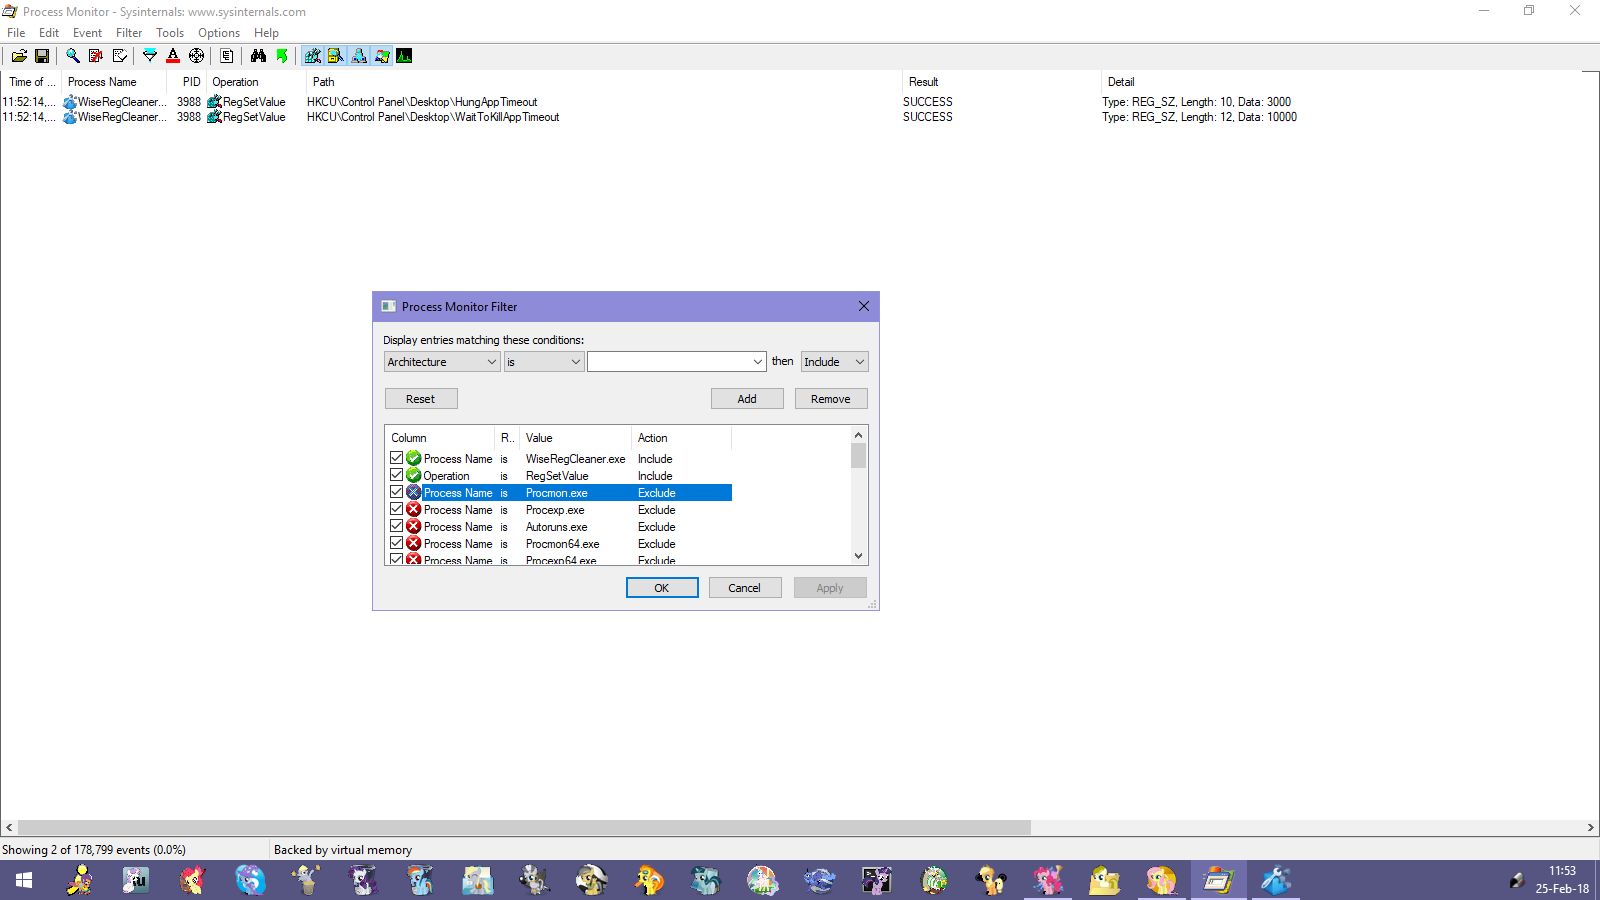
Task: Open the Options menu
Action: point(219,33)
